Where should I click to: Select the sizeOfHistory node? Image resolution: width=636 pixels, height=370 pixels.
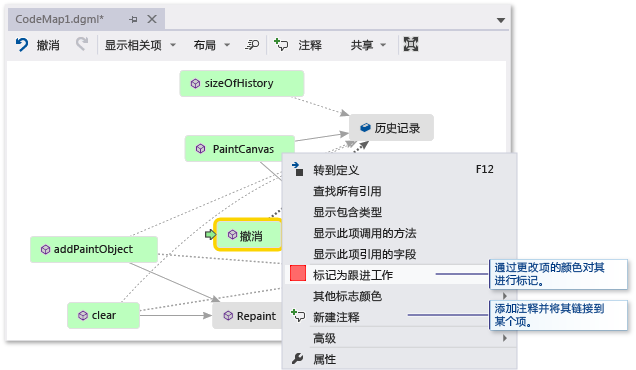[242, 83]
